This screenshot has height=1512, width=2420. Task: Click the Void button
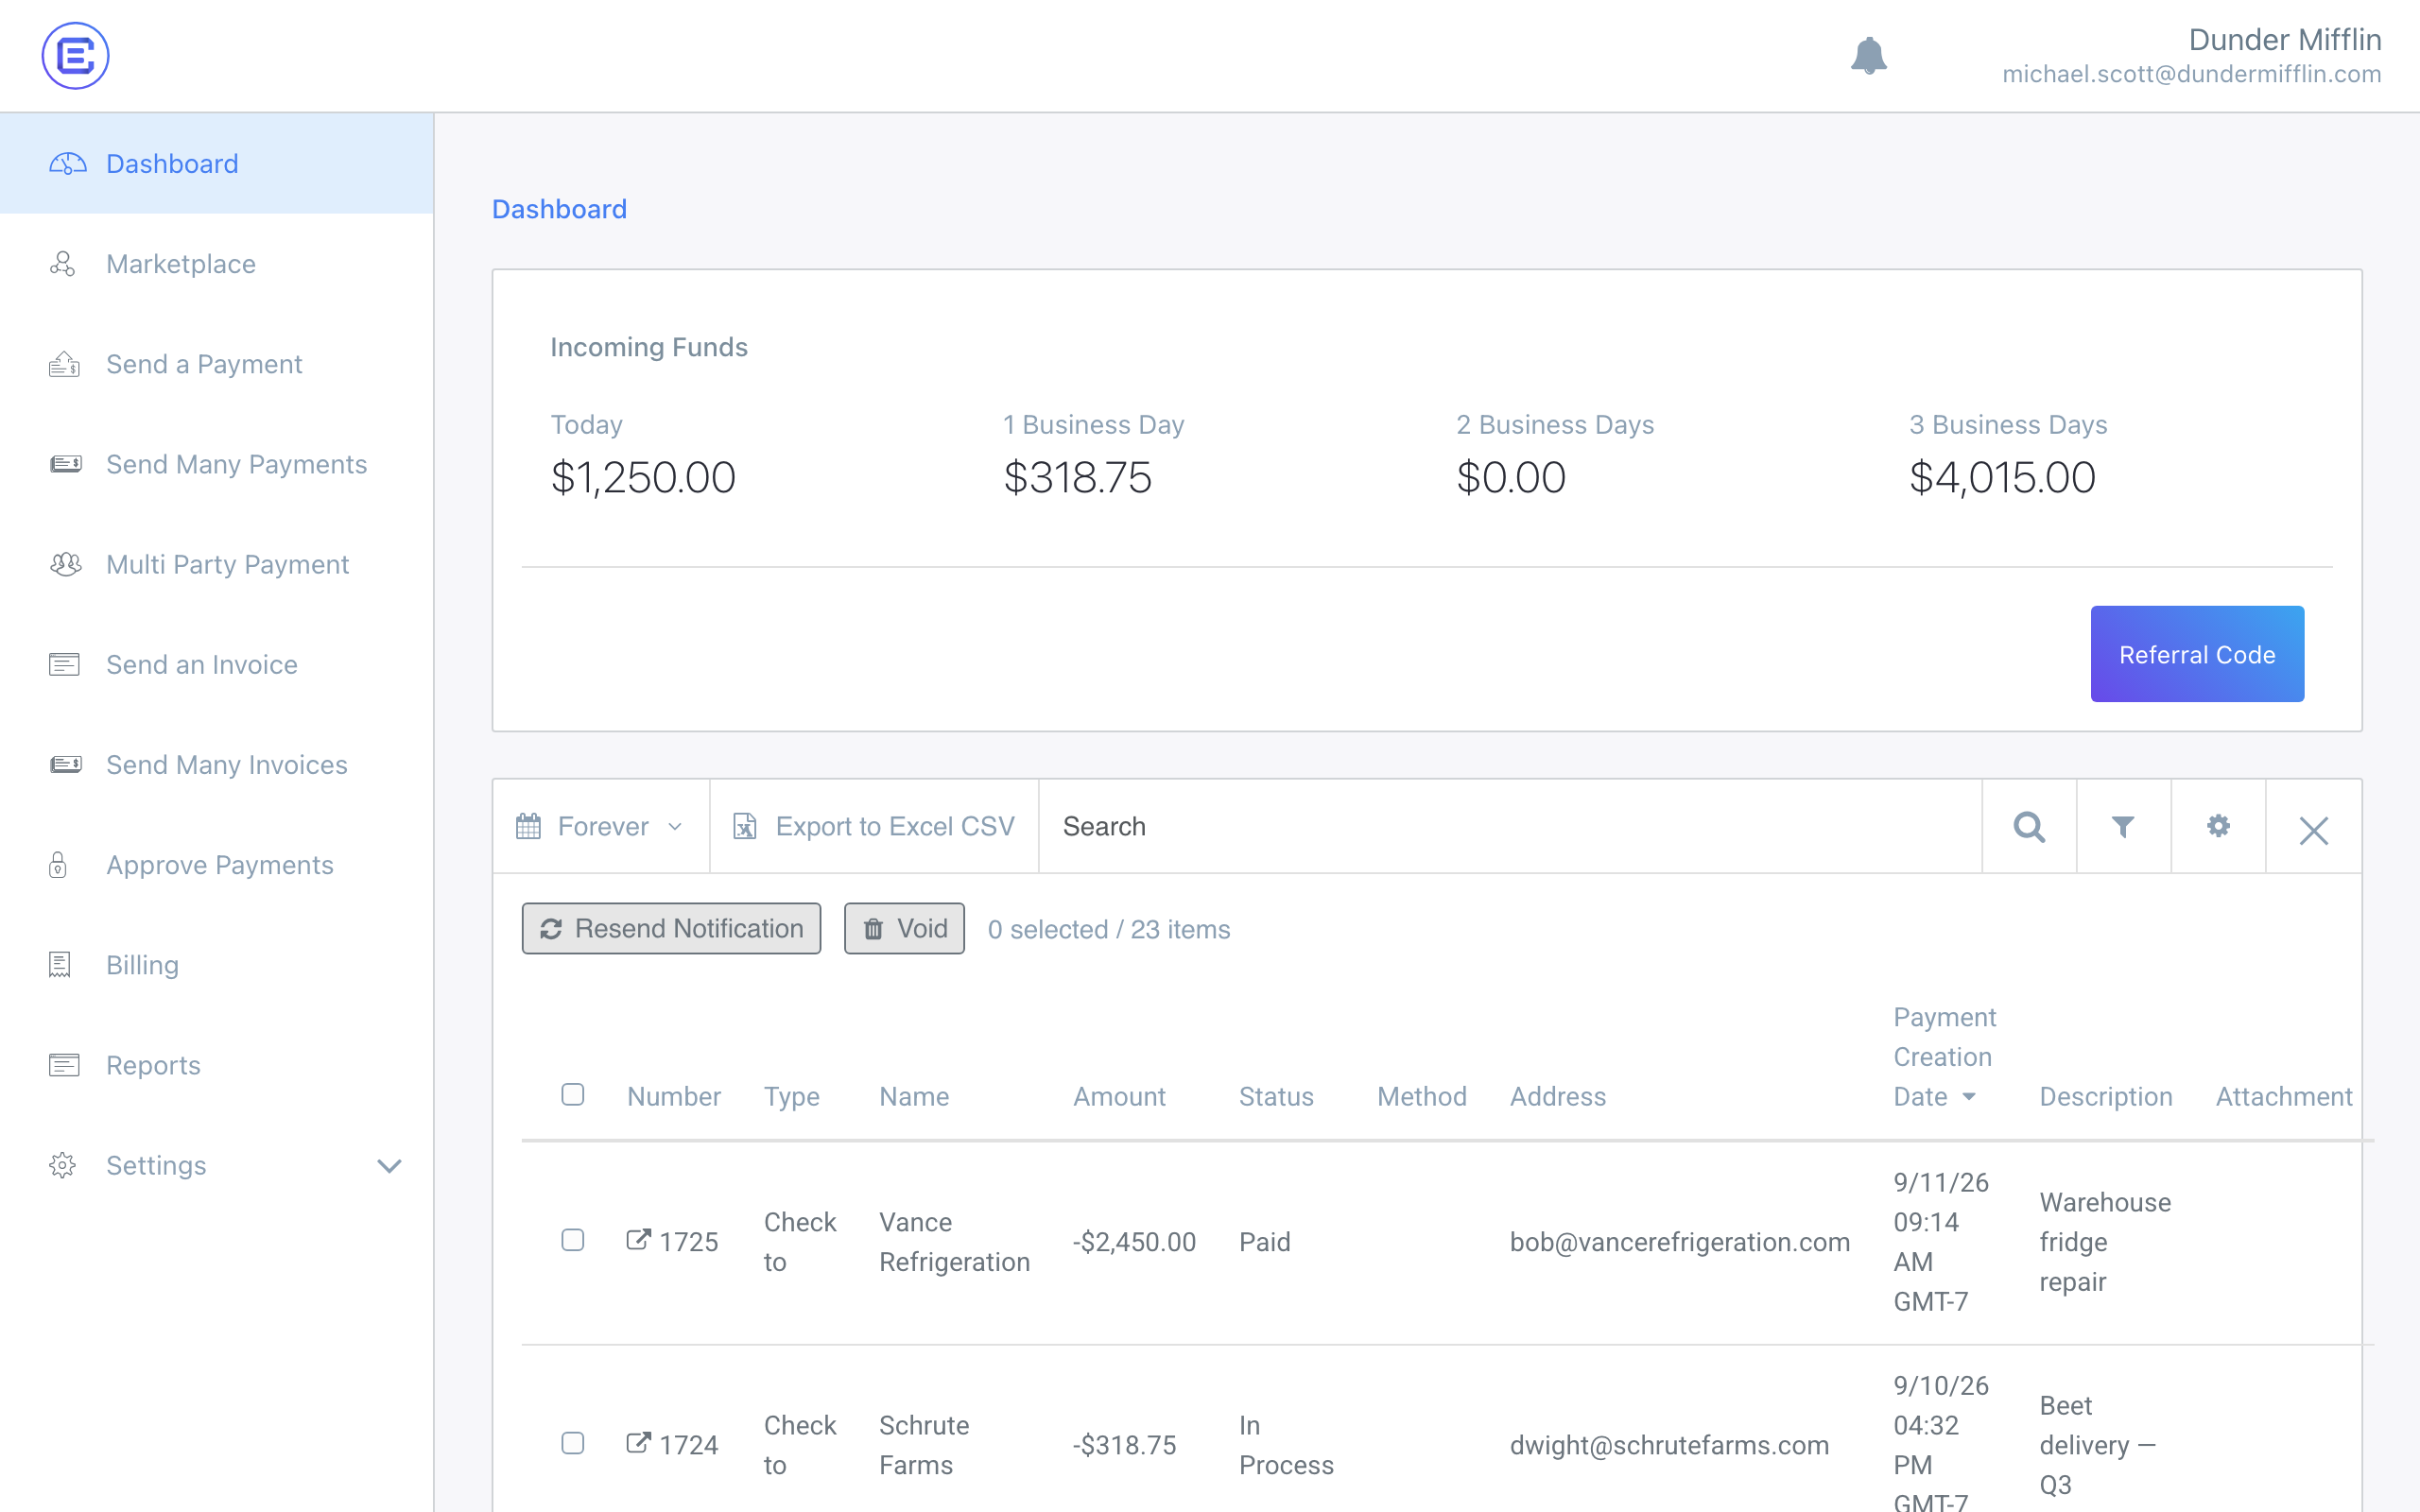[x=904, y=929]
